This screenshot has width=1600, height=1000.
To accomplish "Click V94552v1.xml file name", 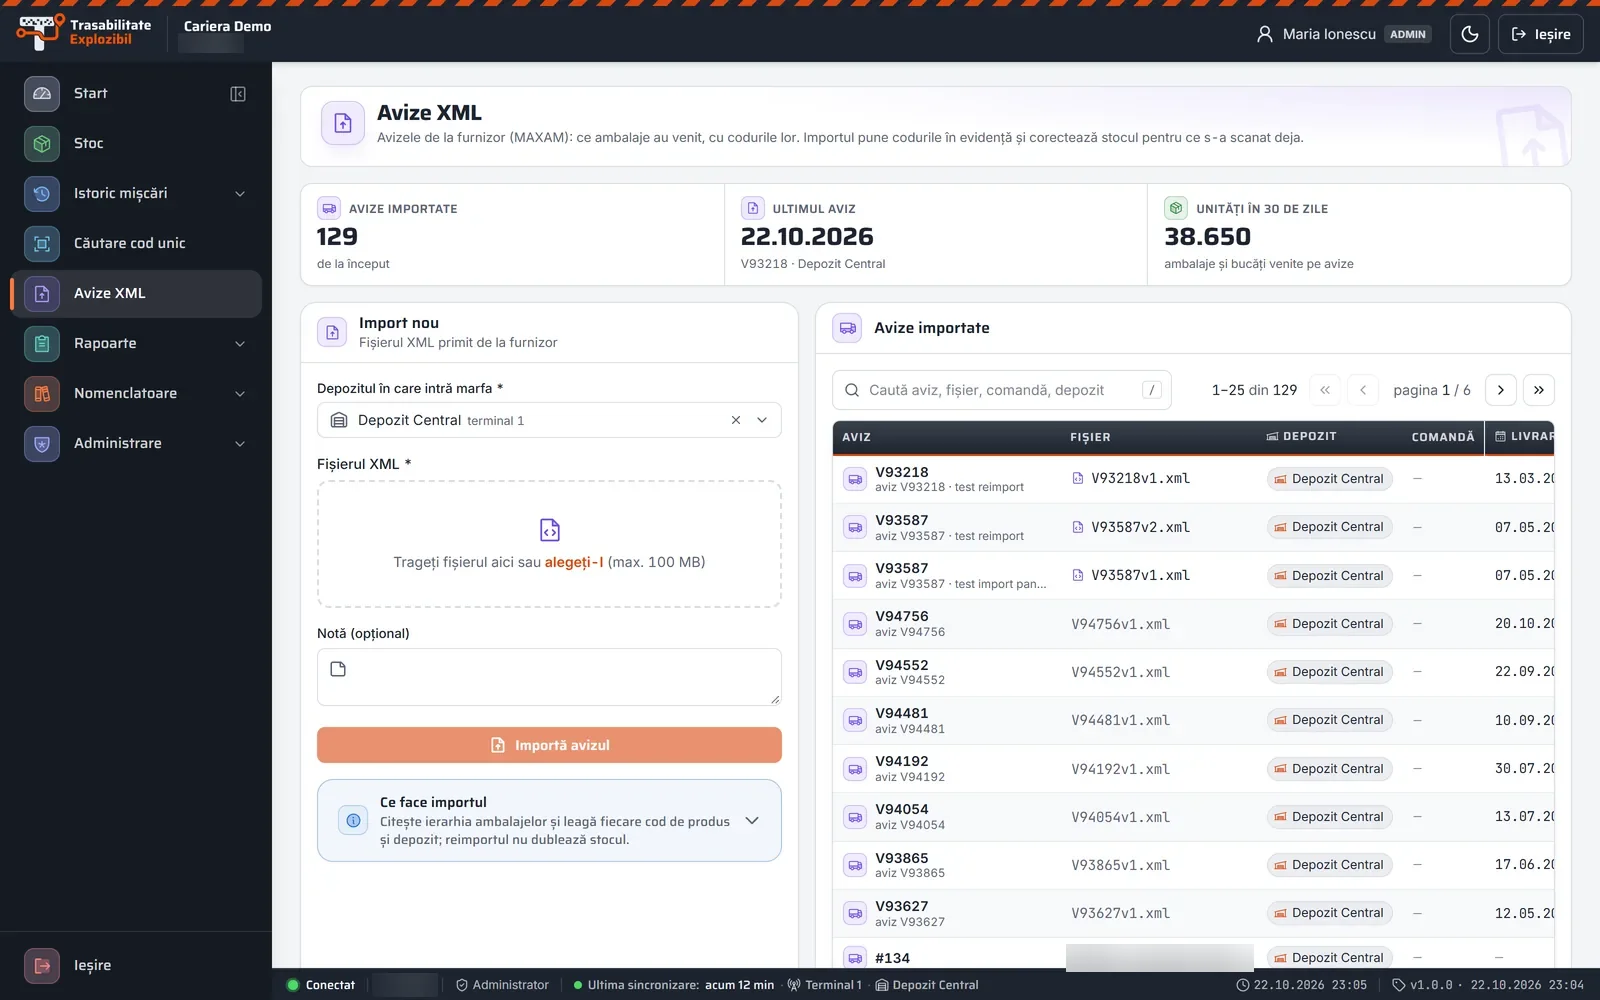I will click(x=1120, y=672).
